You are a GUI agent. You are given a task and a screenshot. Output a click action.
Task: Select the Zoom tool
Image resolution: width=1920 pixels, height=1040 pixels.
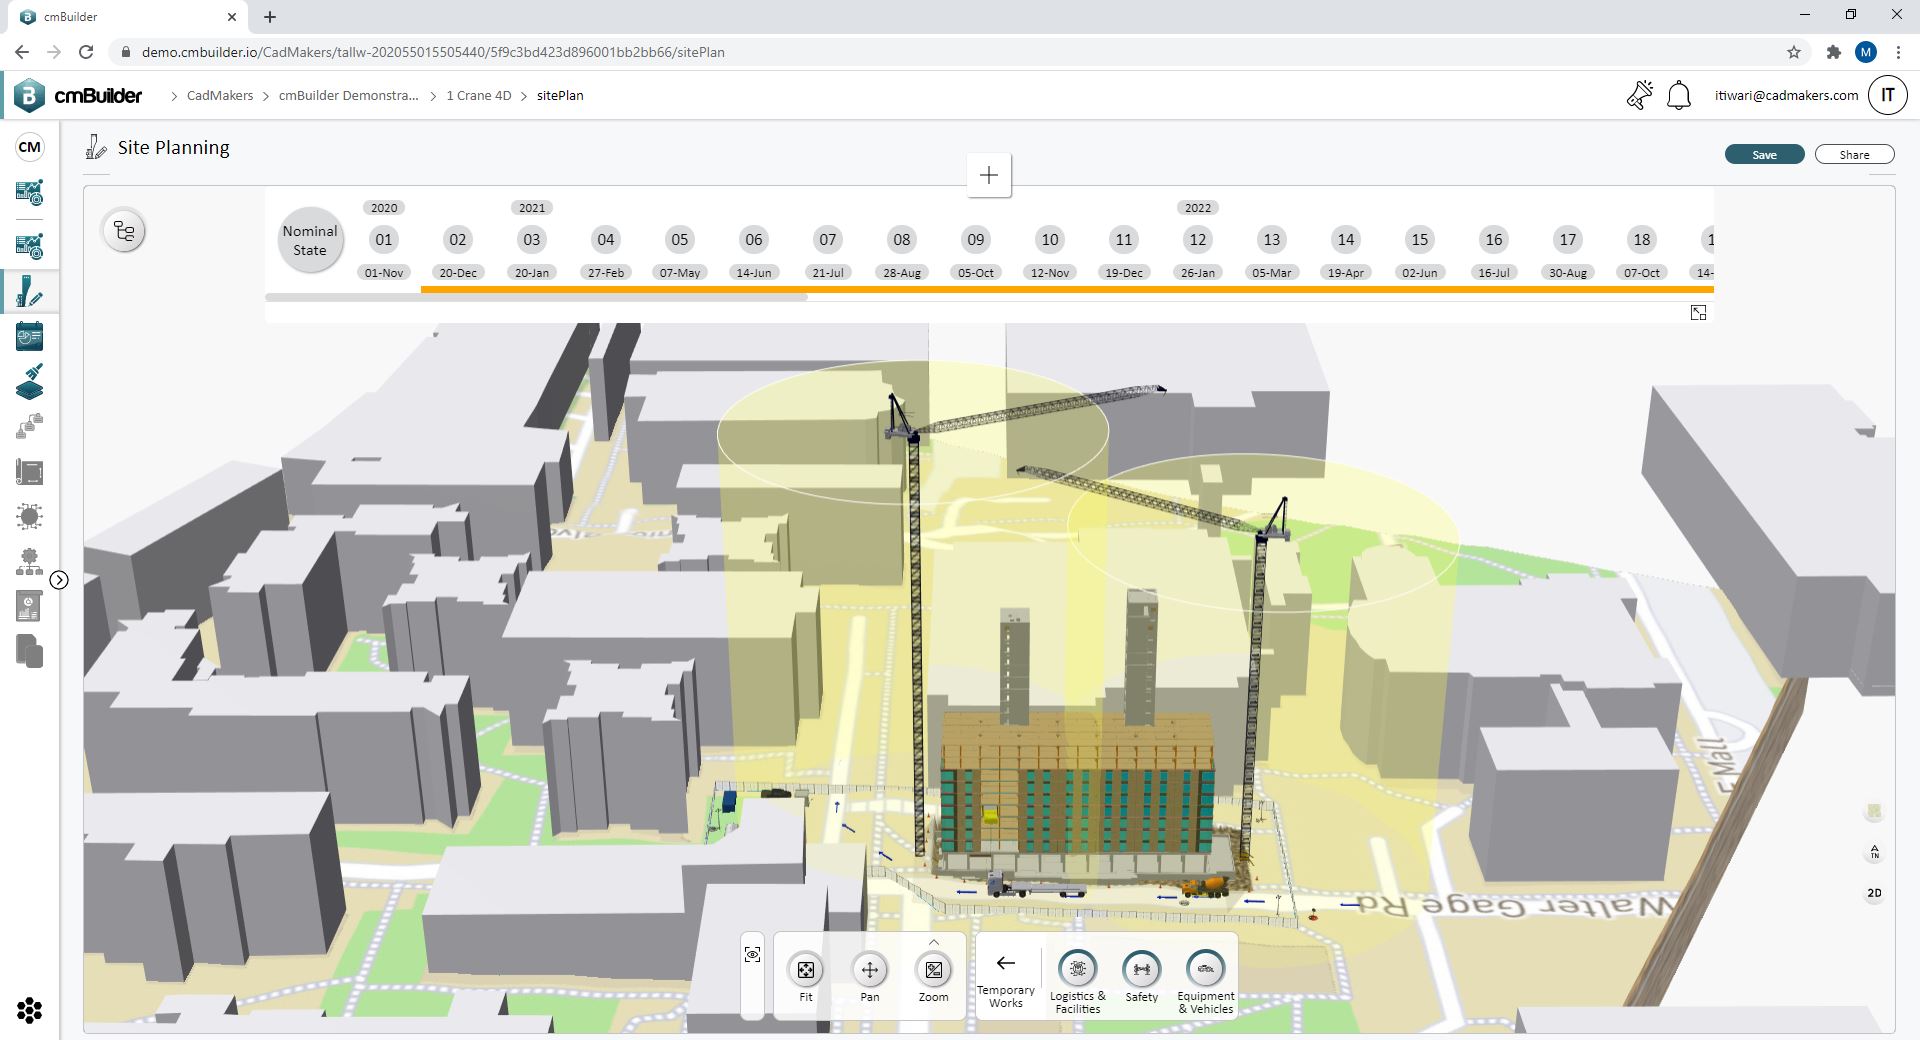933,969
